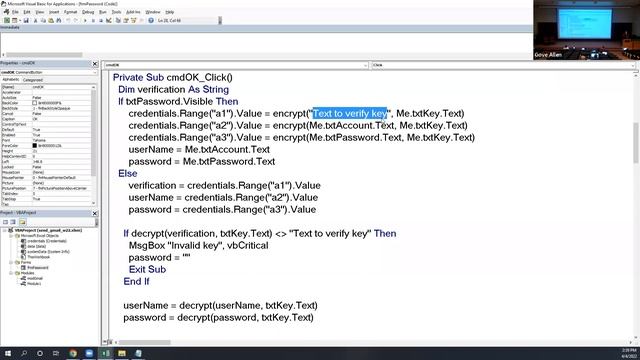Viewport: 640px width, 360px height.
Task: Open Properties Window from toolbar icon
Action: coord(126,20)
